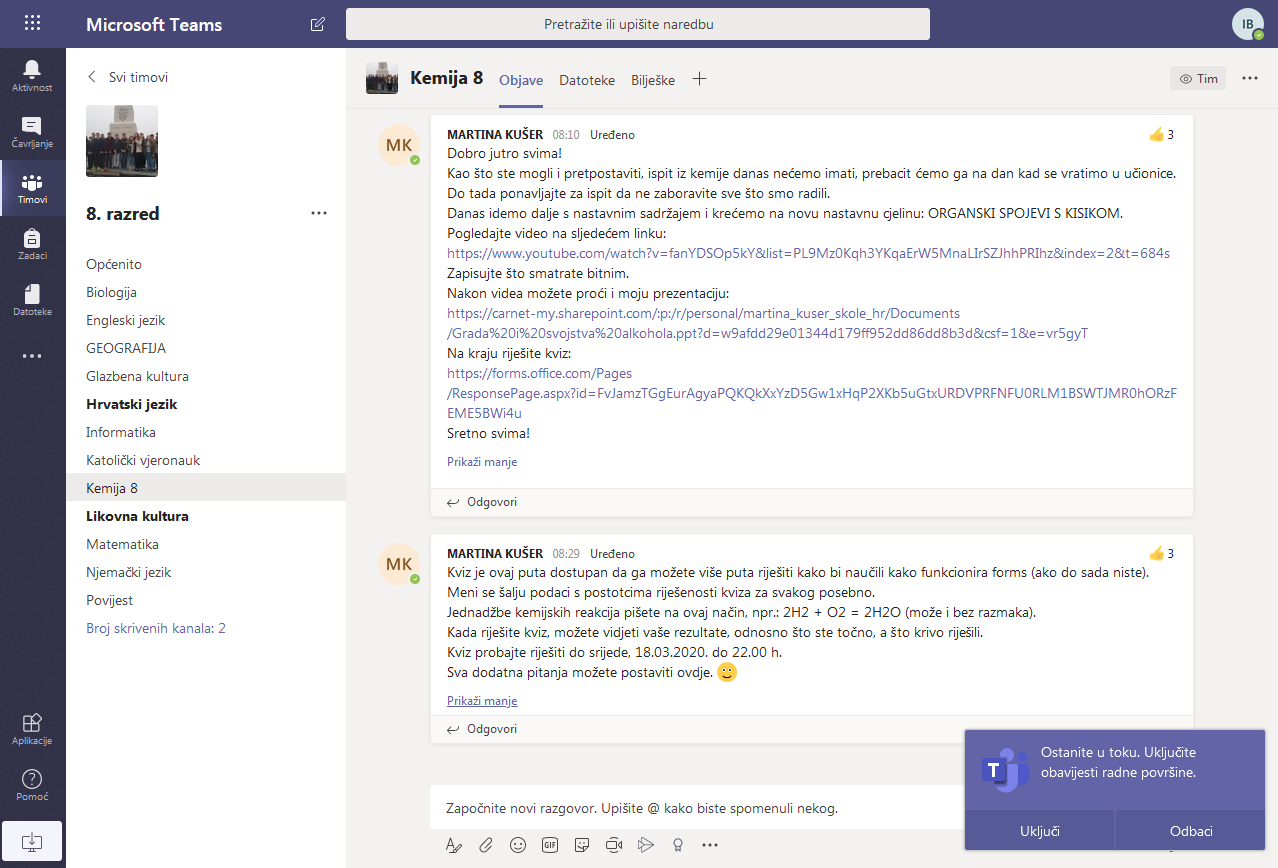1278x868 pixels.
Task: Open Praise badge icon in compose bar
Action: (x=678, y=845)
